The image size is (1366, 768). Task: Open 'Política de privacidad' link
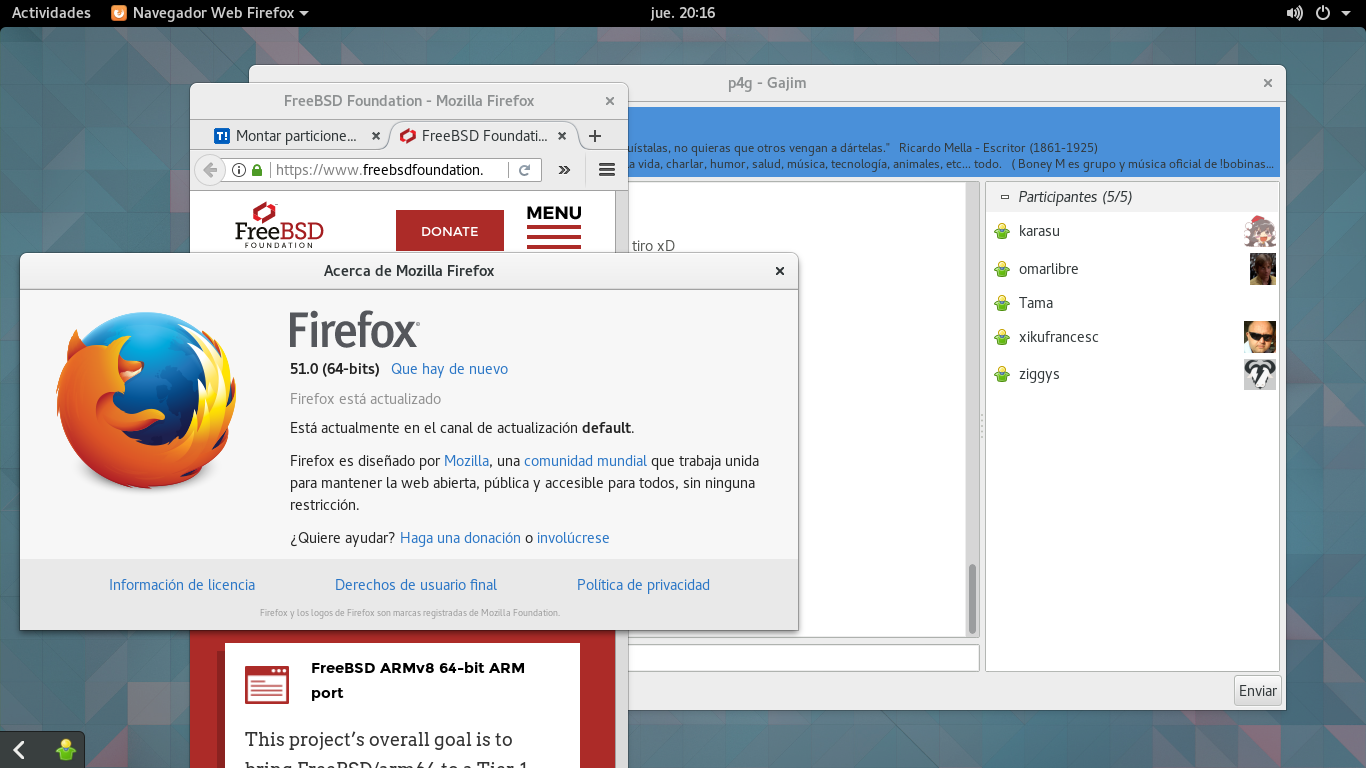[643, 585]
